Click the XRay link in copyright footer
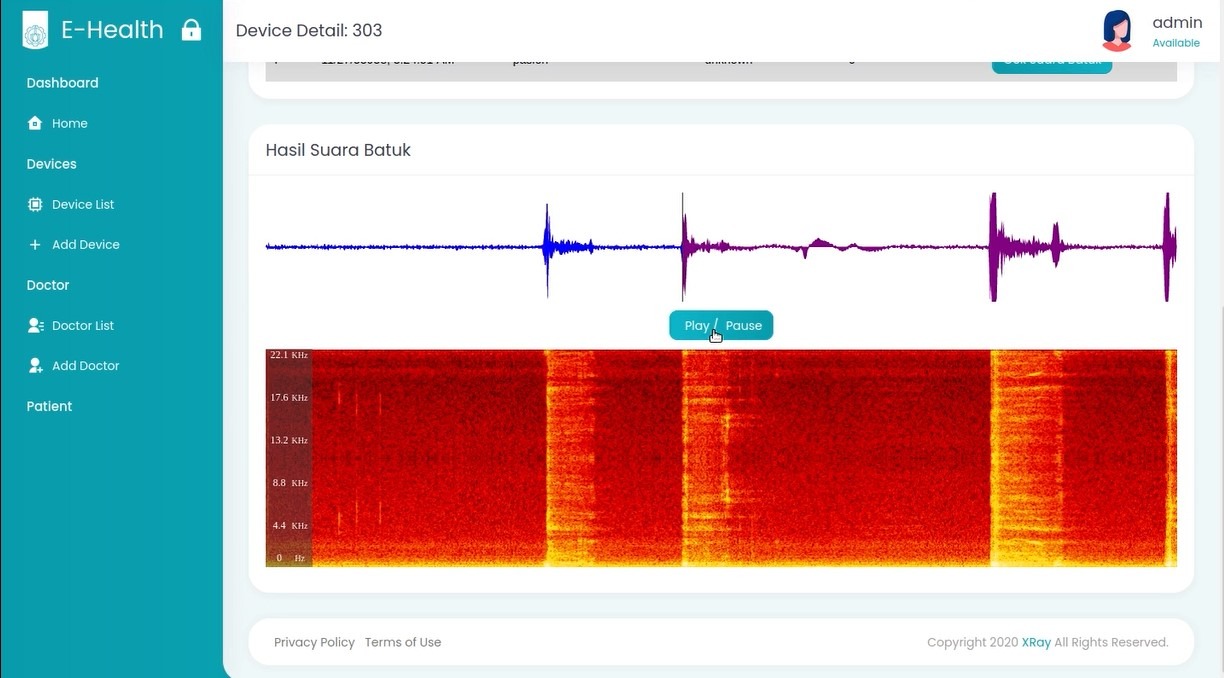Screen dimensions: 1224x678 (x=1036, y=642)
